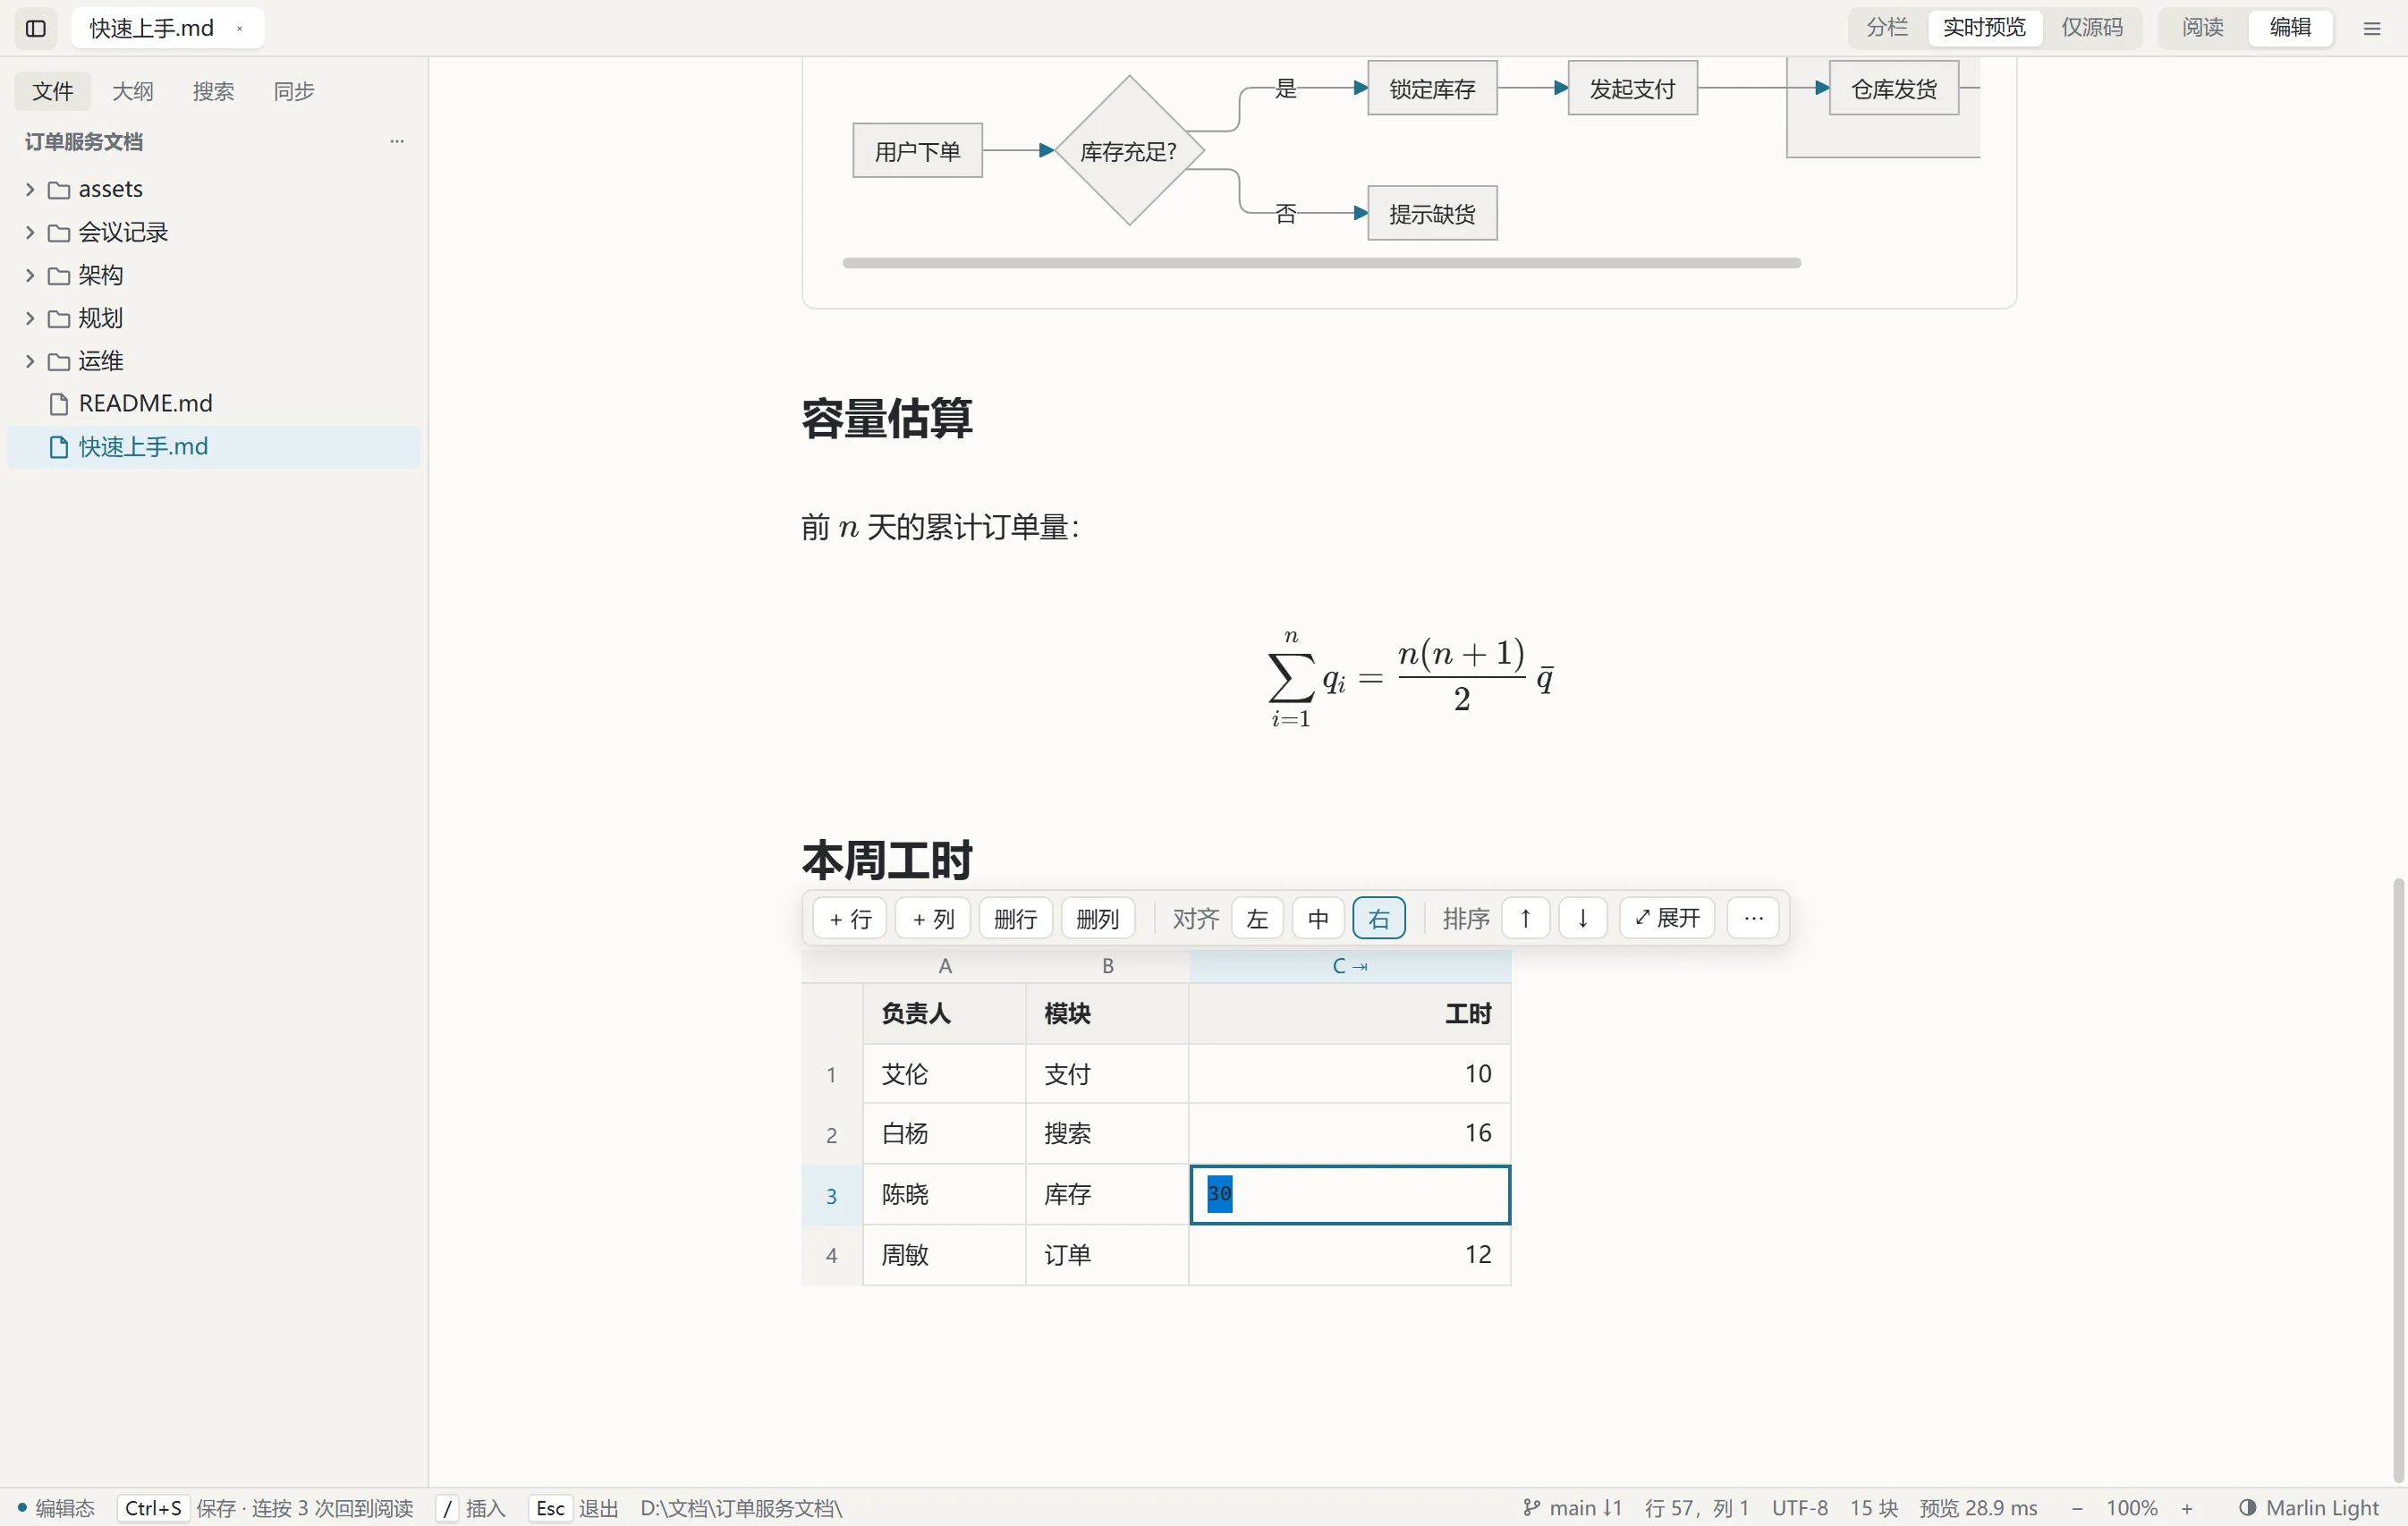Zoom in with the plus button

tap(2187, 1507)
